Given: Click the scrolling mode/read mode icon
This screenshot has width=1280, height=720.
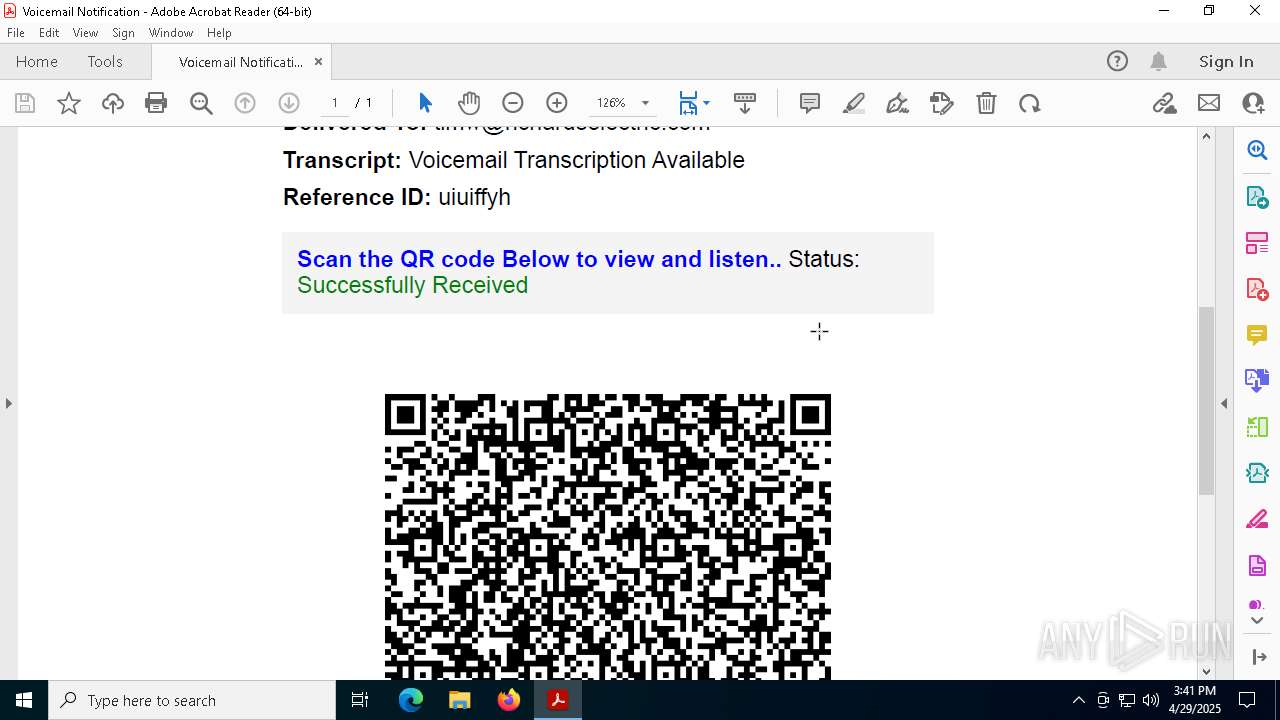Looking at the screenshot, I should (x=745, y=103).
